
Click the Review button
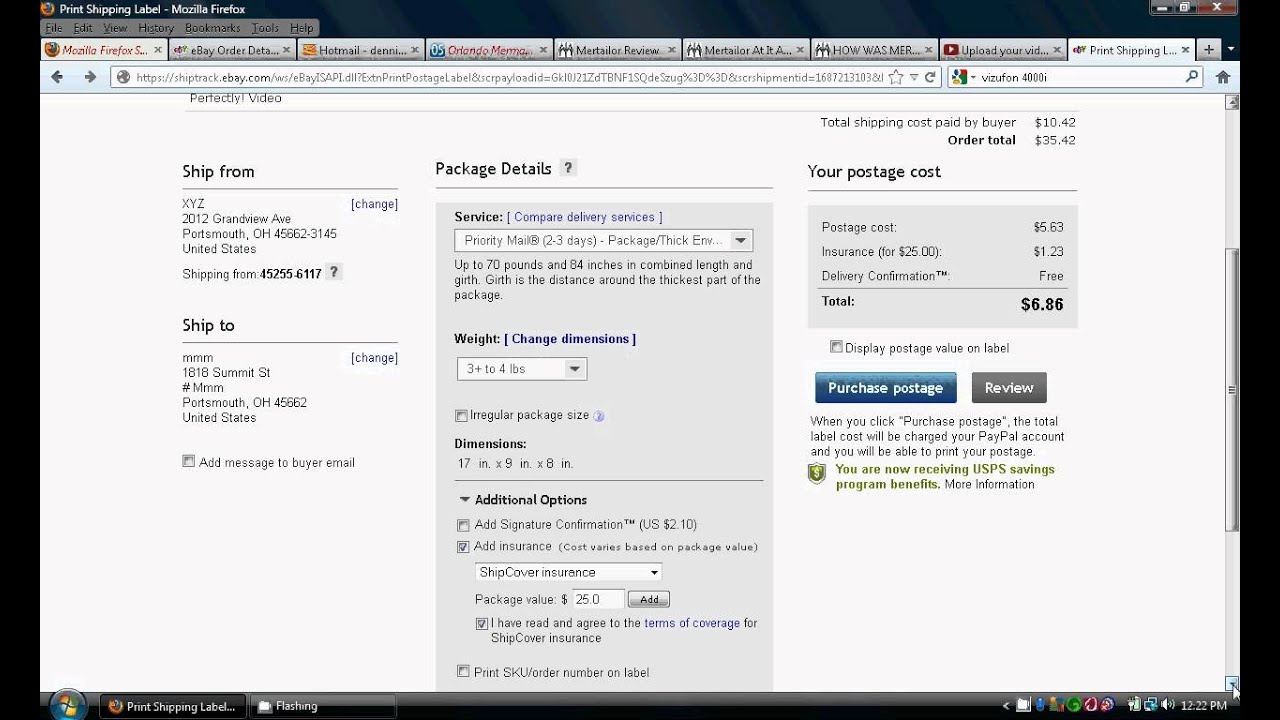pos(1009,388)
